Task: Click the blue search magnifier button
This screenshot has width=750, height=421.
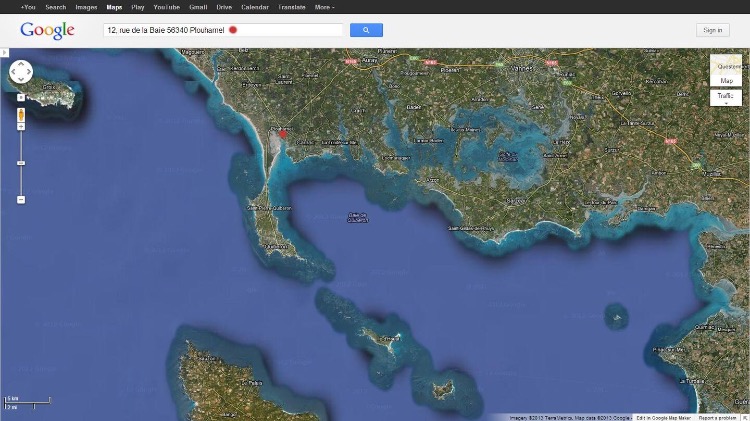Action: pos(366,30)
